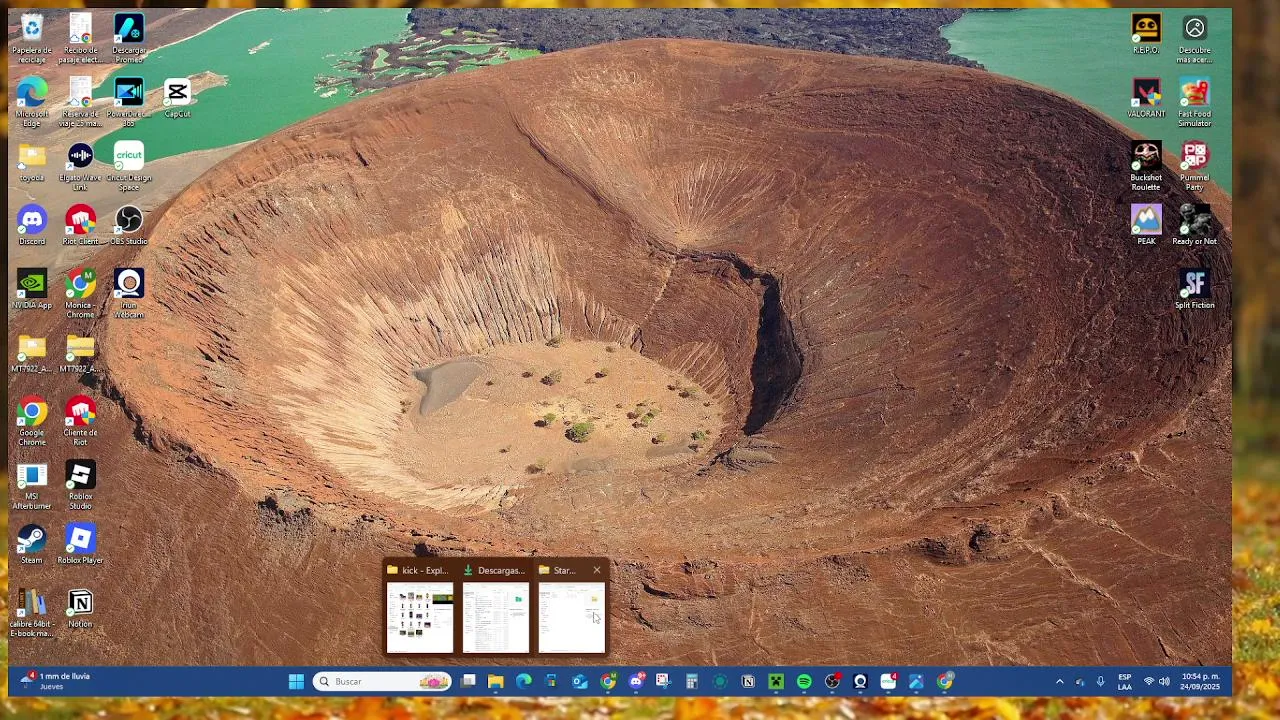The image size is (1280, 720).
Task: Select the Discord desktop icon
Action: 31,227
